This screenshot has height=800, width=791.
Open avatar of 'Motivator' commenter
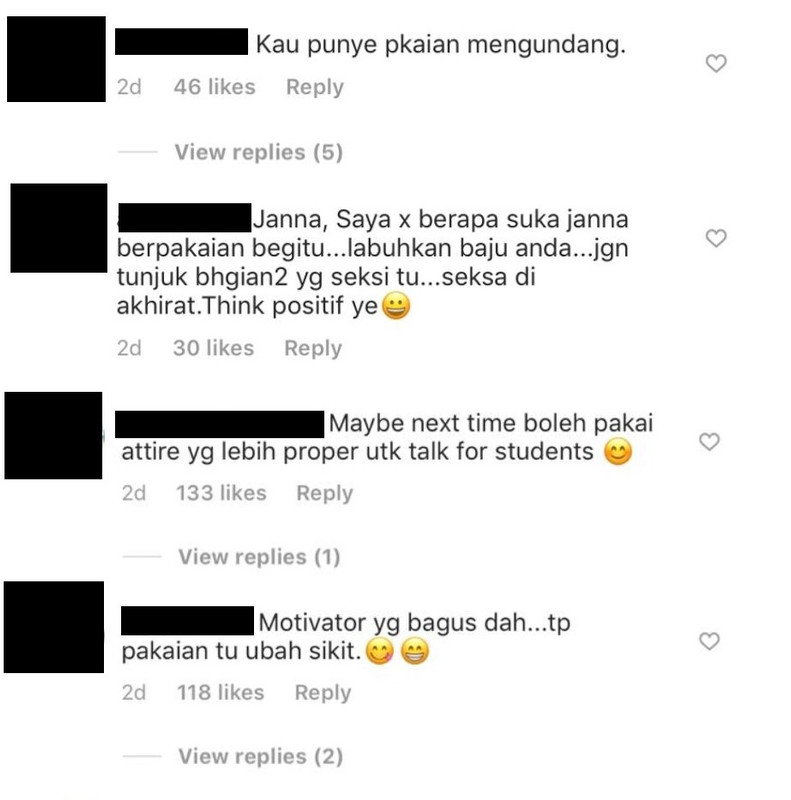point(54,627)
